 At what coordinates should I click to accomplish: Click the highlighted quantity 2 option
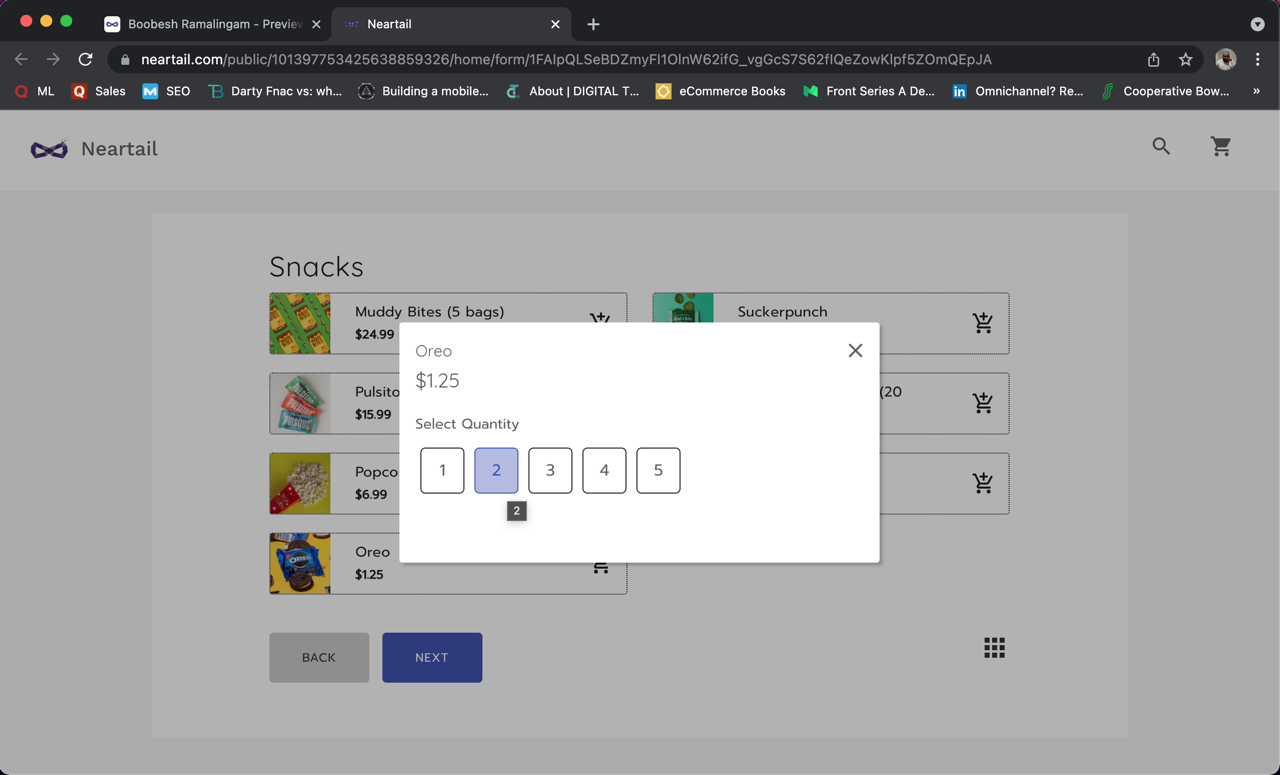pyautogui.click(x=496, y=470)
